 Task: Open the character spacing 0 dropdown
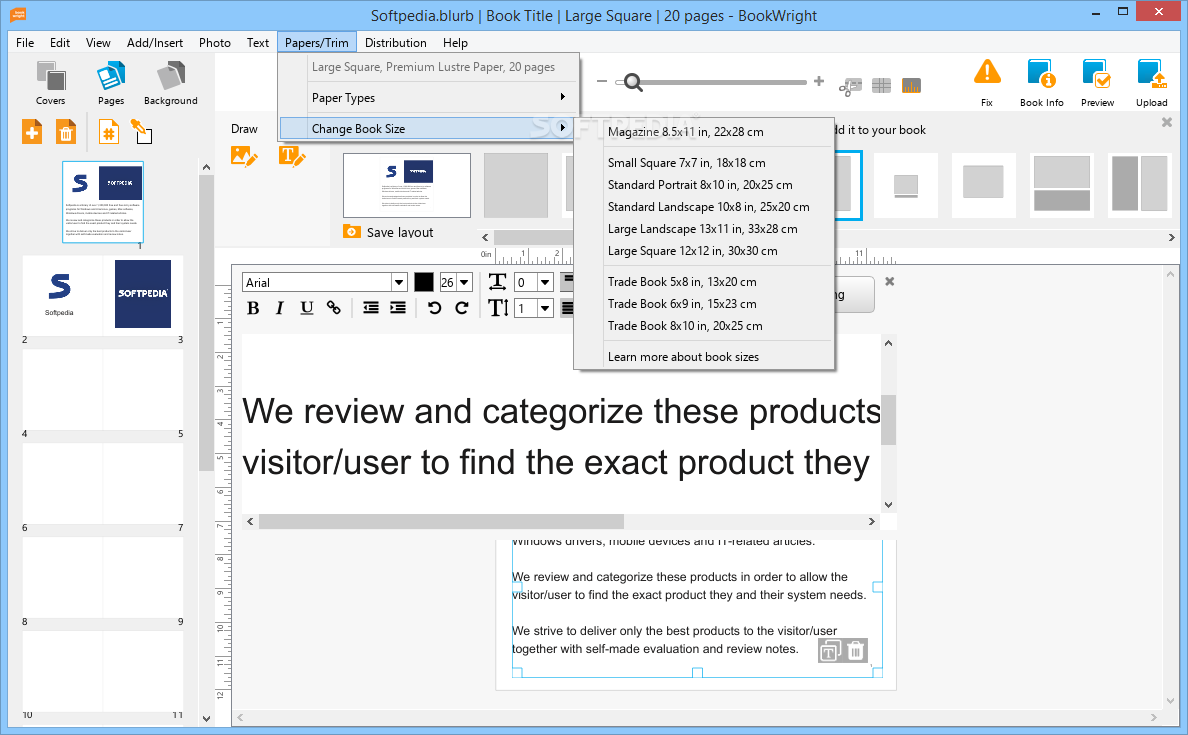point(545,283)
